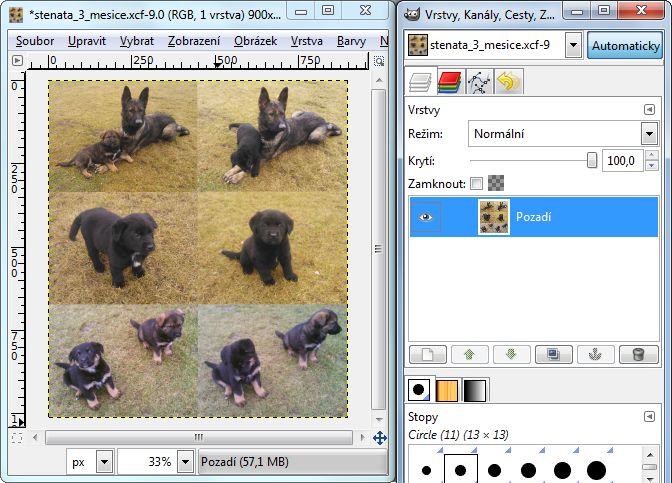Click the Pozadí layer name
The height and width of the screenshot is (483, 672).
coord(533,217)
